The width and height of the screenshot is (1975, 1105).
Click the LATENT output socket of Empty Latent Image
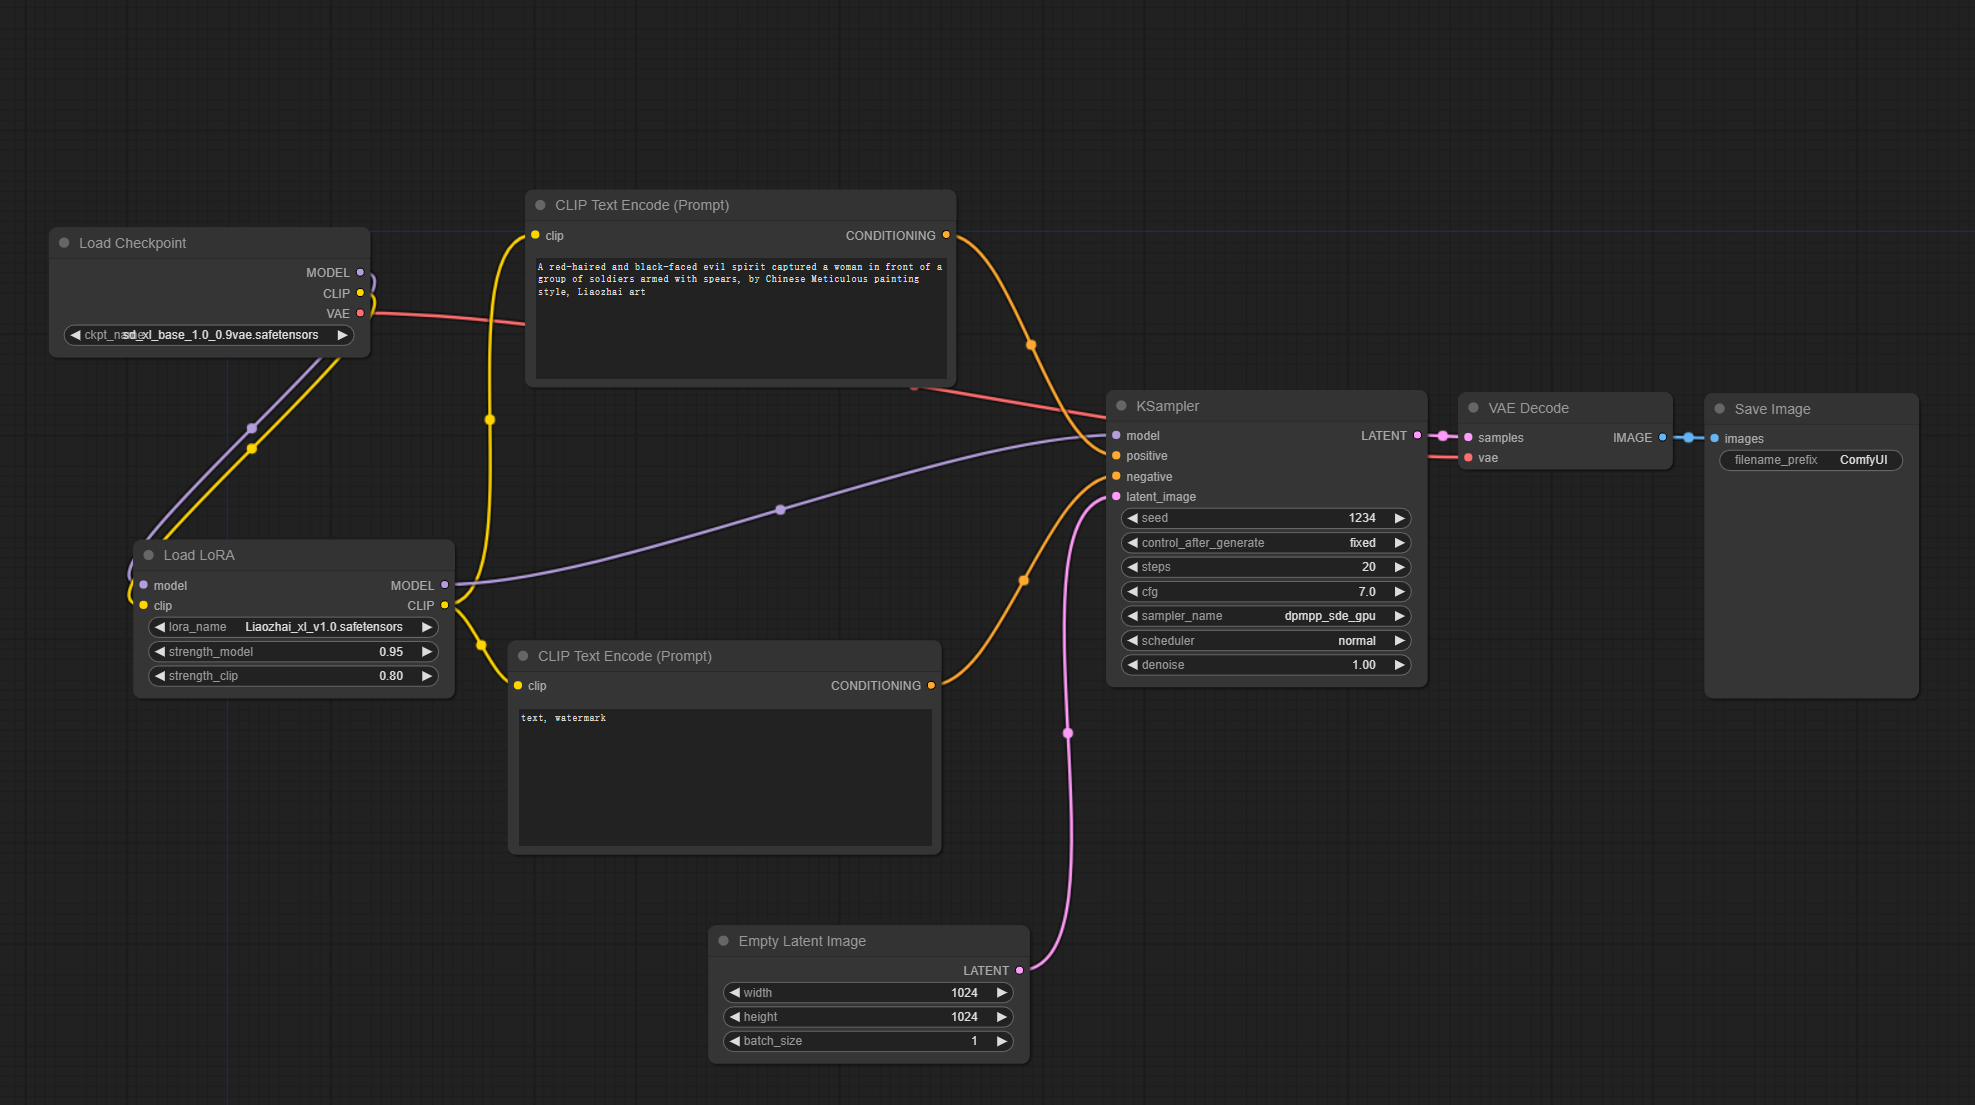pos(1019,970)
